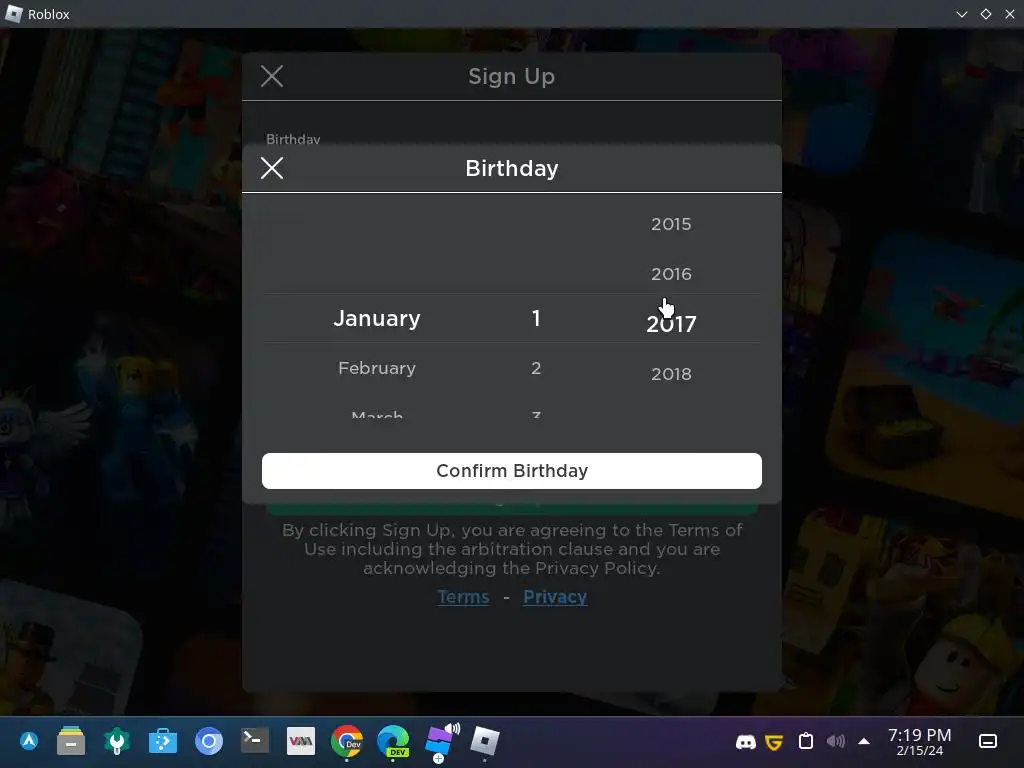Viewport: 1024px width, 768px height.
Task: Select day 1 in the day column
Action: 536,318
